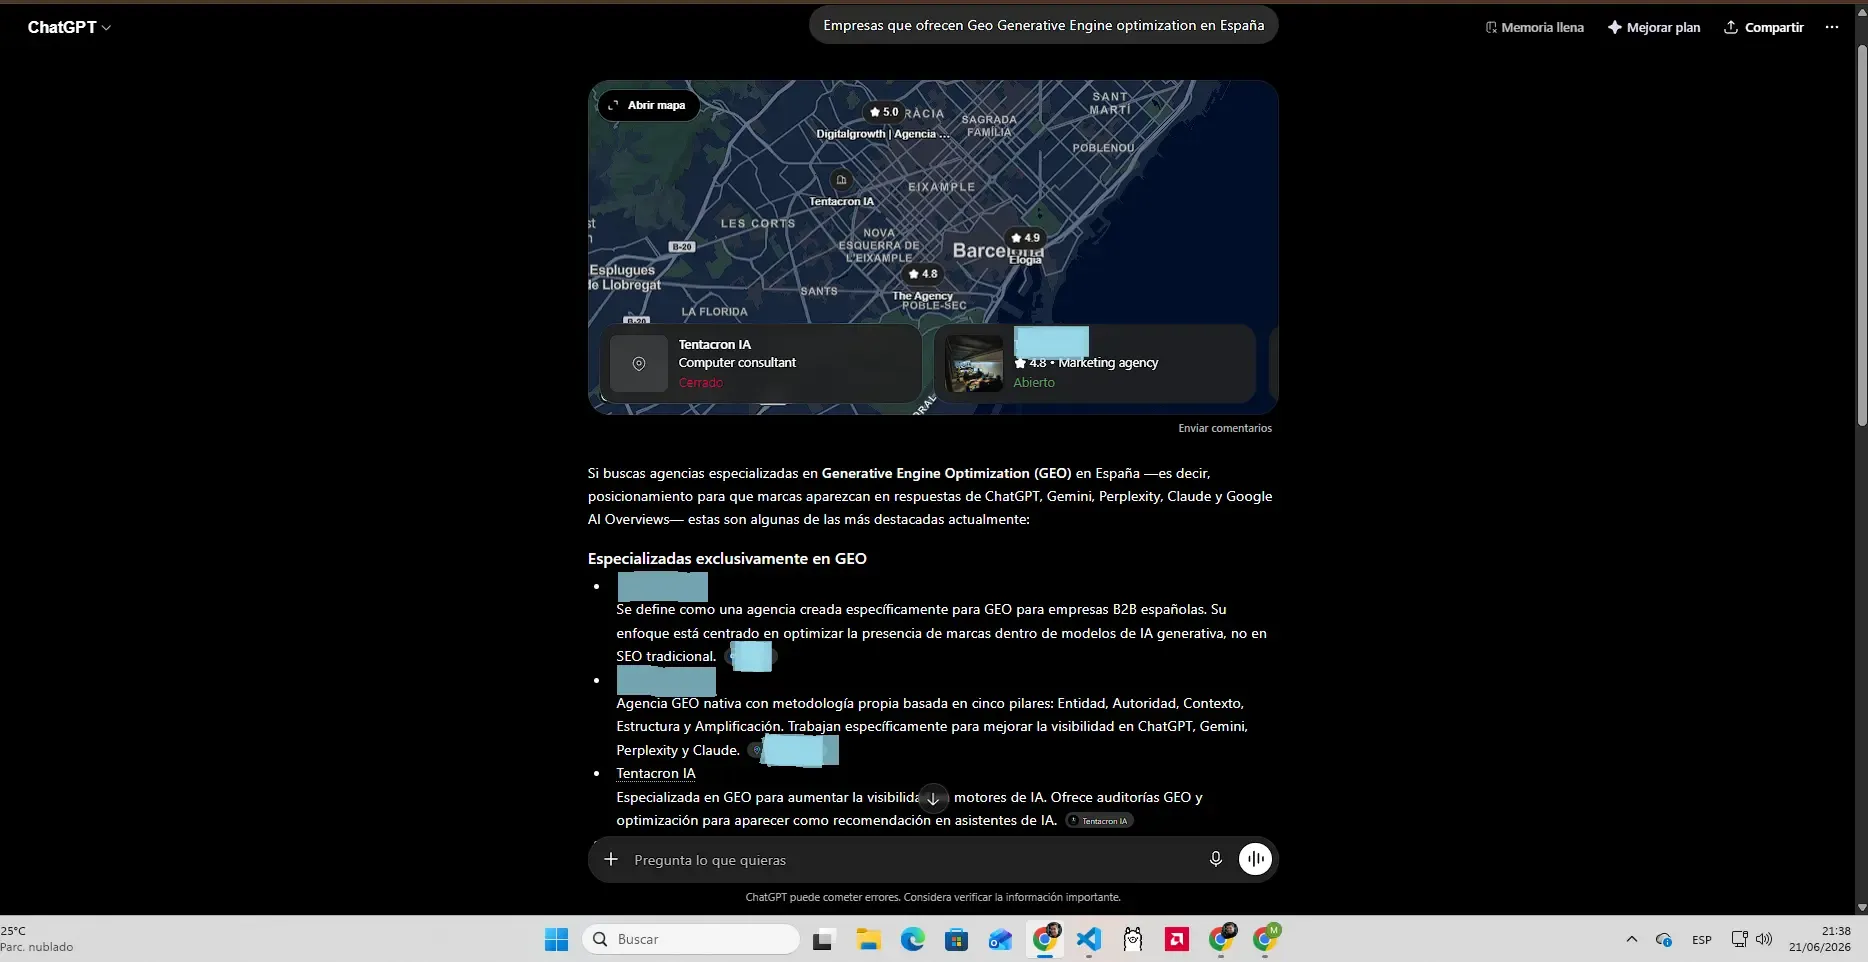
Task: Open the 25°C weather widget
Action: (x=38, y=939)
